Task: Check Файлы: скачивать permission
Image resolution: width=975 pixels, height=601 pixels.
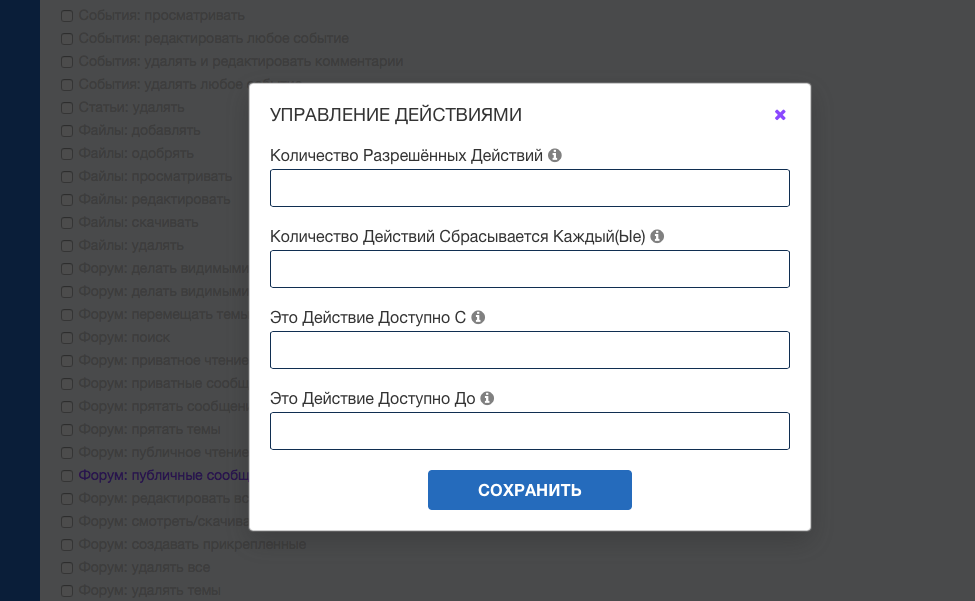Action: 67,223
